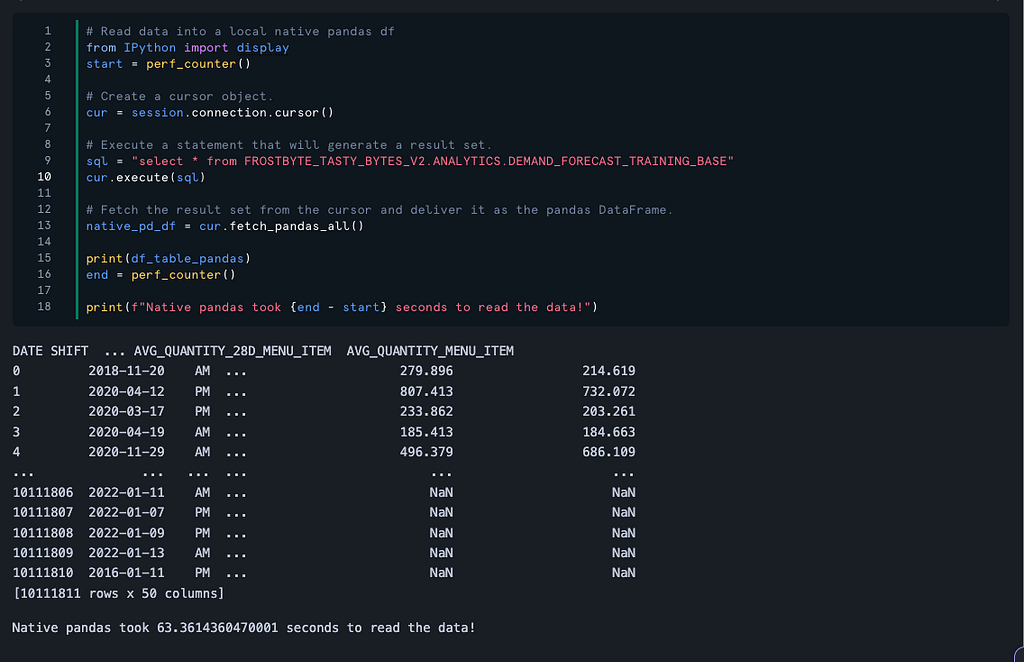Screen dimensions: 1024x662
Task: Click the '63.3614360470001 seconds' output line
Action: tap(244, 627)
